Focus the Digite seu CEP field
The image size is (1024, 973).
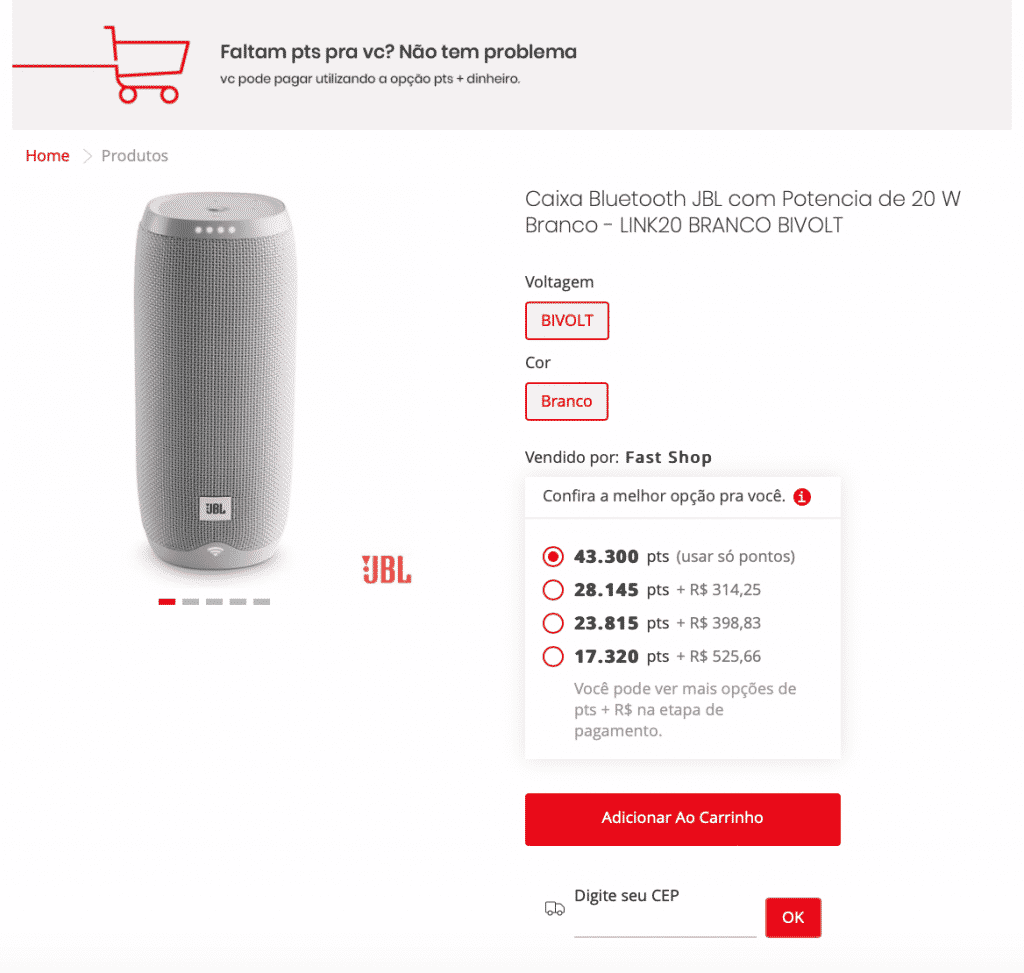click(x=665, y=923)
